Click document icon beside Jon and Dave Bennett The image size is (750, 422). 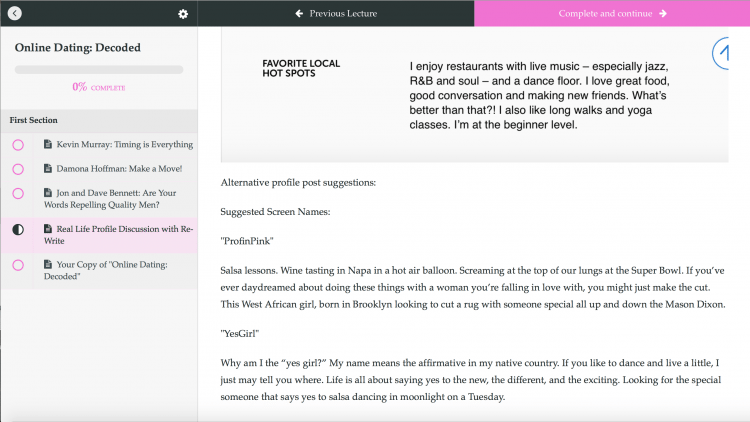48,192
